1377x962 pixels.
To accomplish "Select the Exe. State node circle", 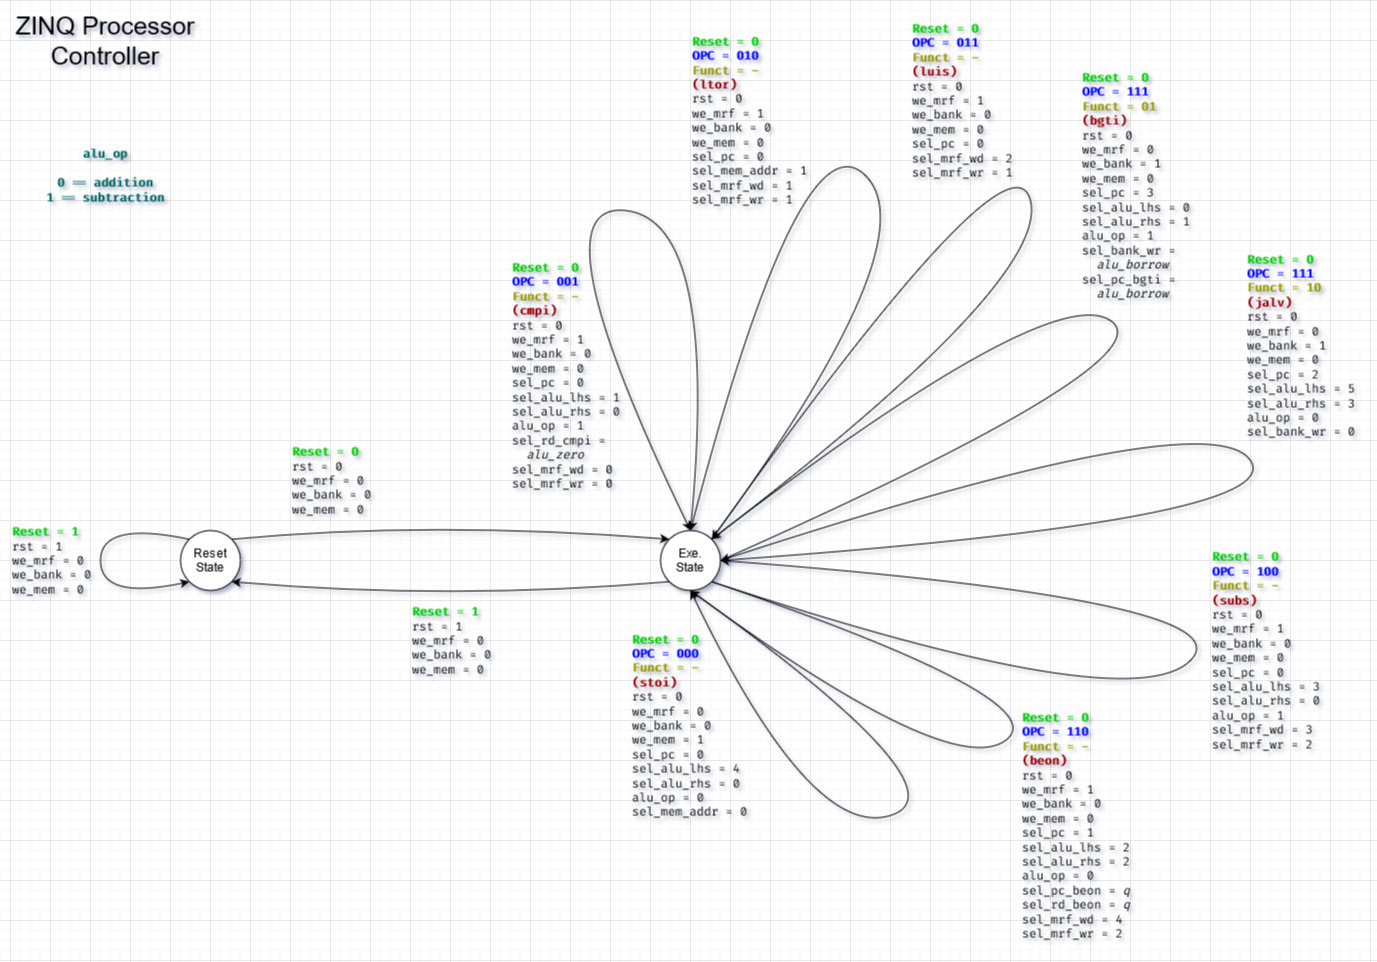I will pyautogui.click(x=690, y=560).
